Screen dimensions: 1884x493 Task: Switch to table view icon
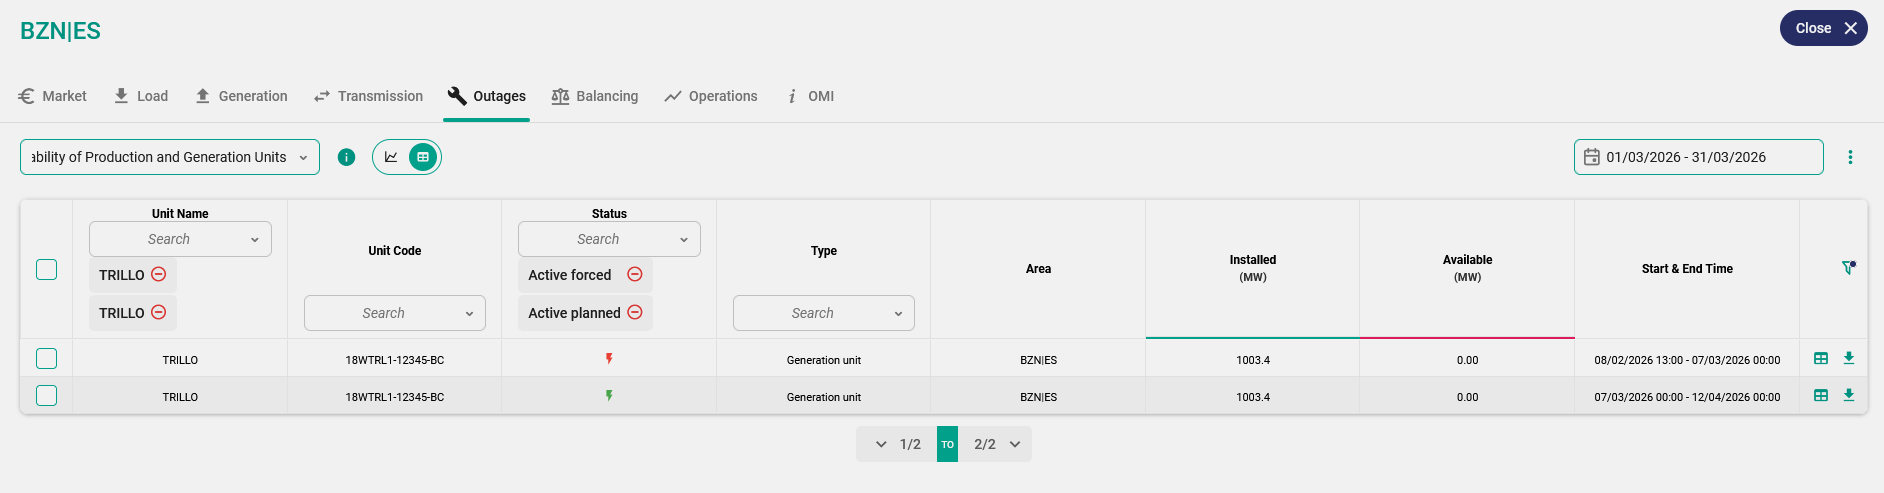point(423,157)
